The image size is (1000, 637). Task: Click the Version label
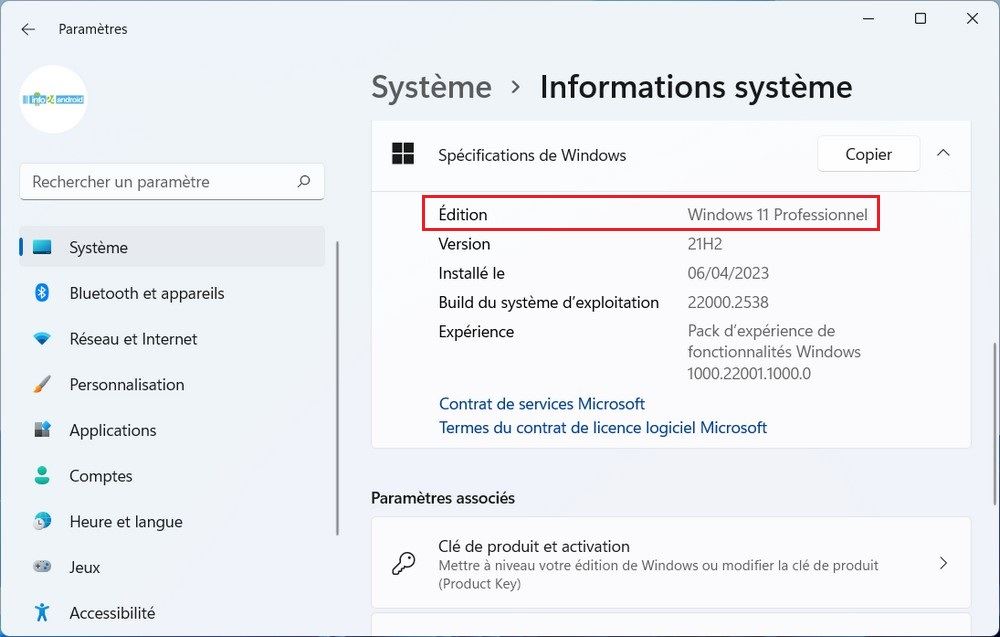click(464, 244)
